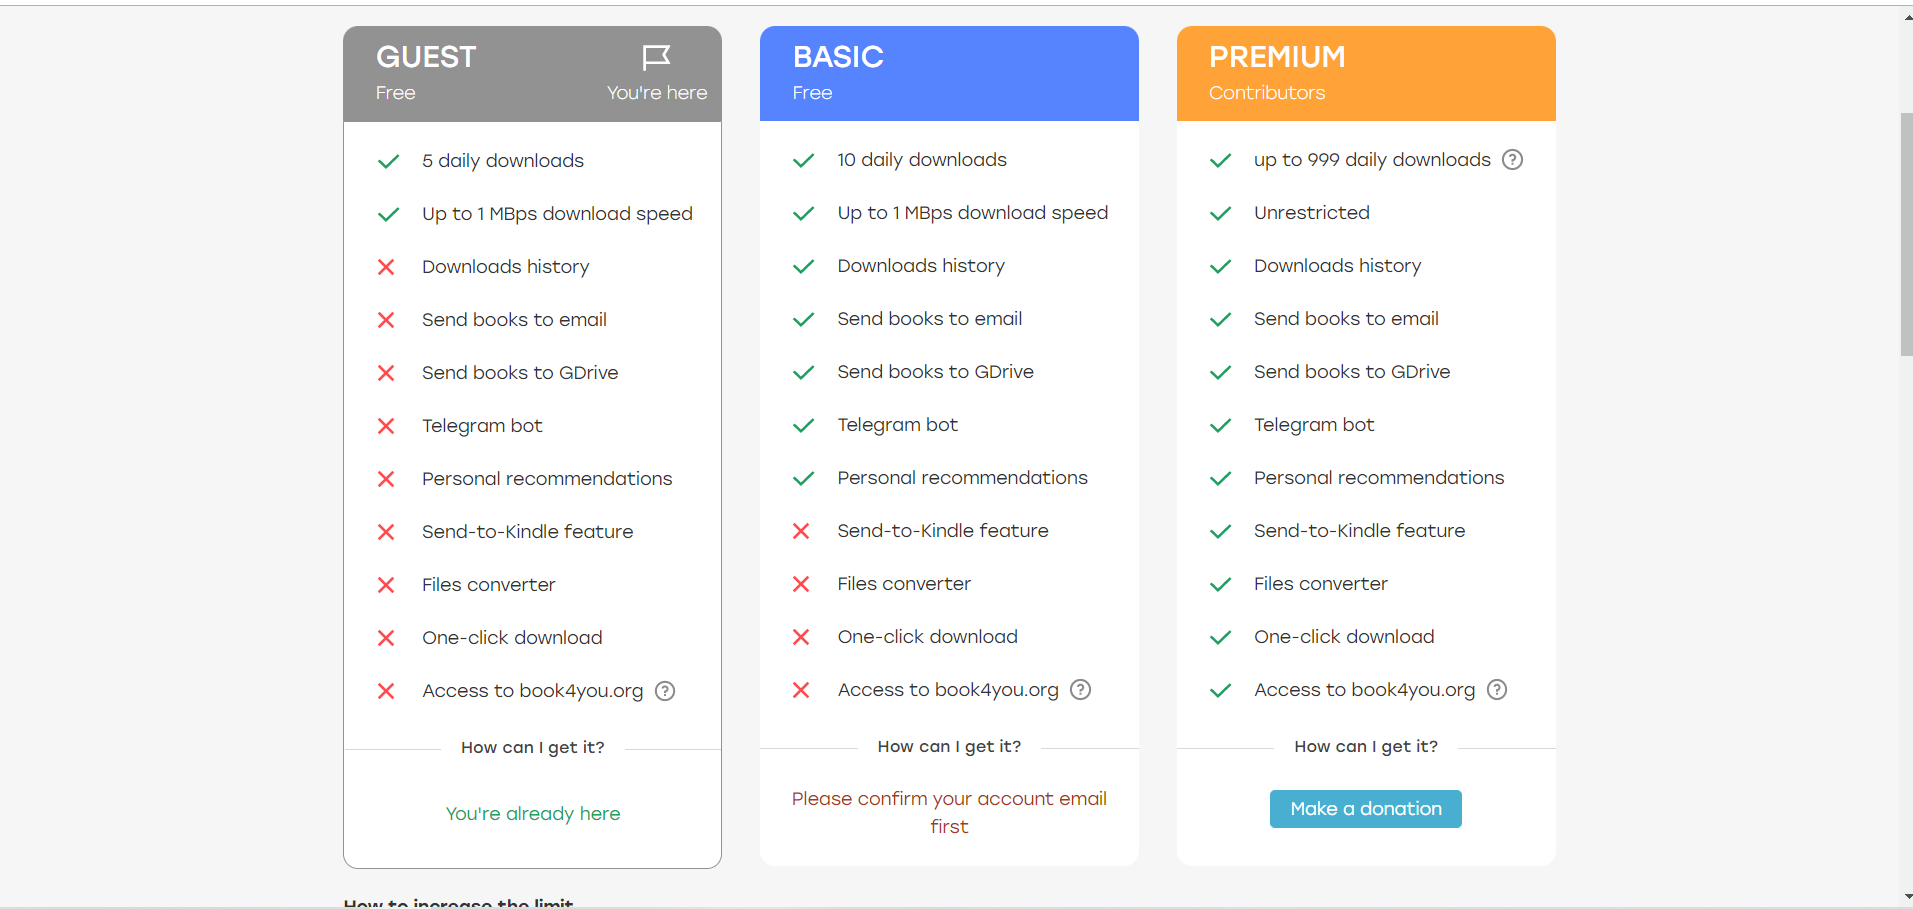Click 'Please confirm your account email first' text
The height and width of the screenshot is (909, 1913).
click(949, 813)
